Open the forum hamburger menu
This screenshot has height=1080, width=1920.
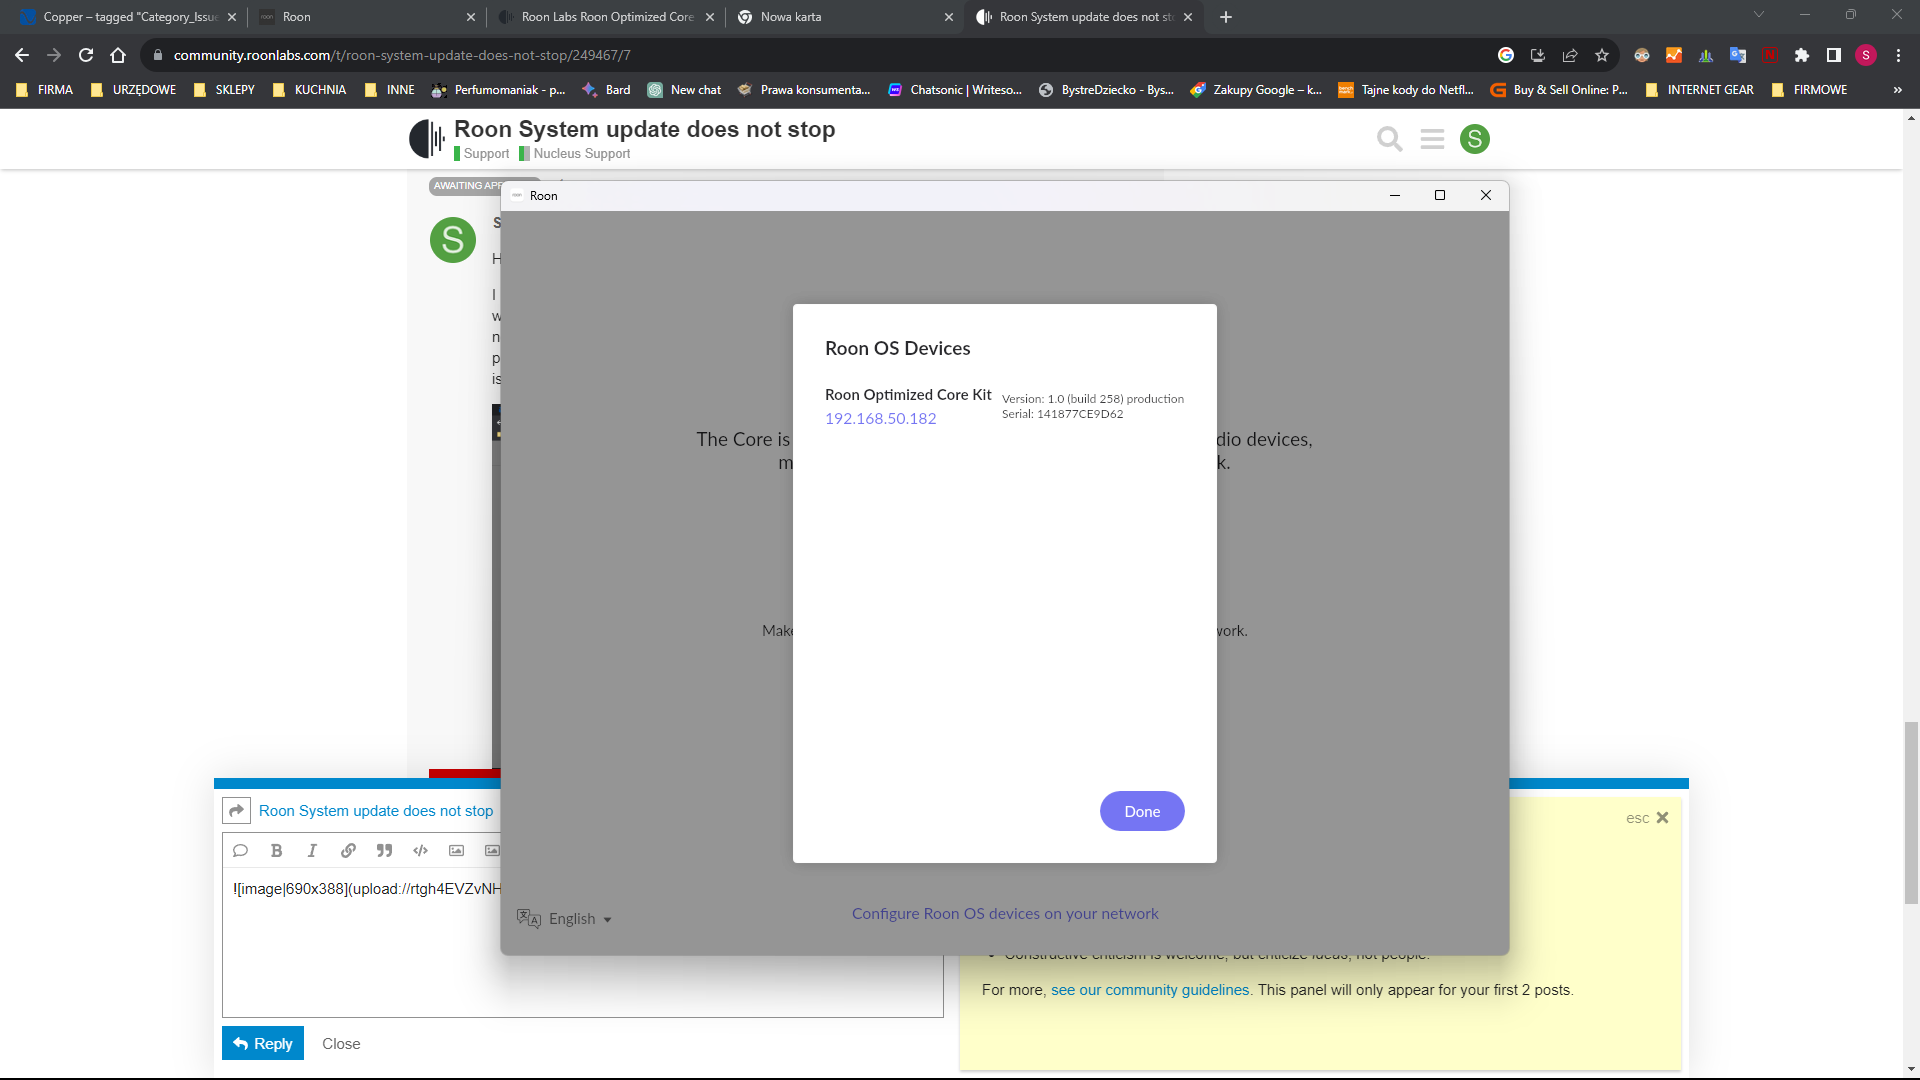[x=1432, y=139]
